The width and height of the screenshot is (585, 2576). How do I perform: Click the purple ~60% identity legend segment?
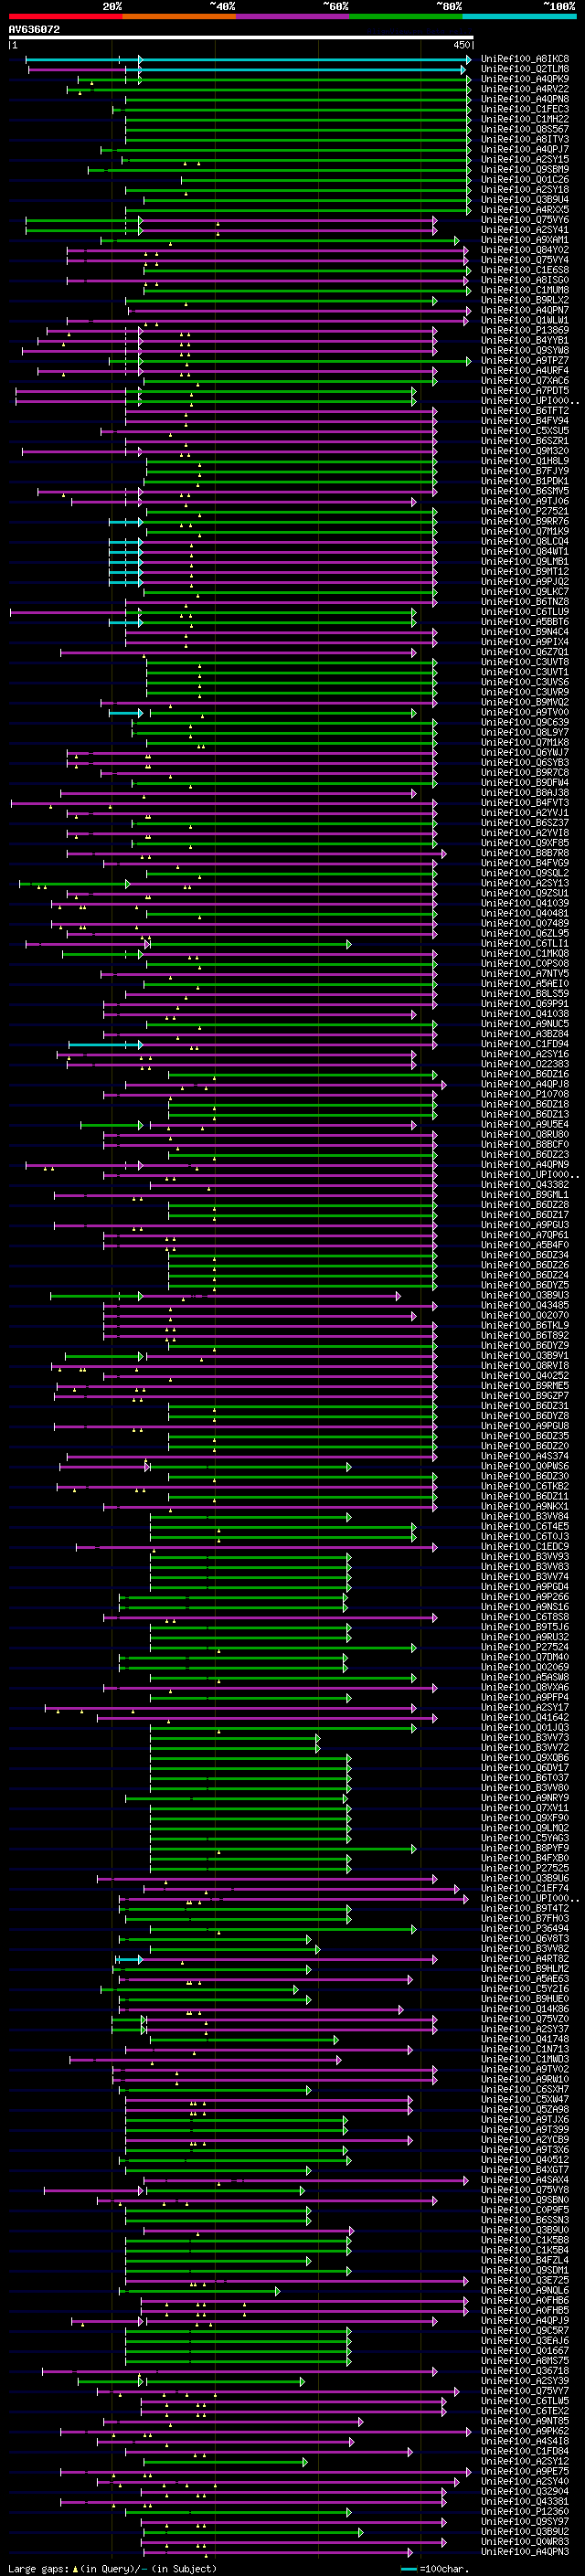coord(293,16)
